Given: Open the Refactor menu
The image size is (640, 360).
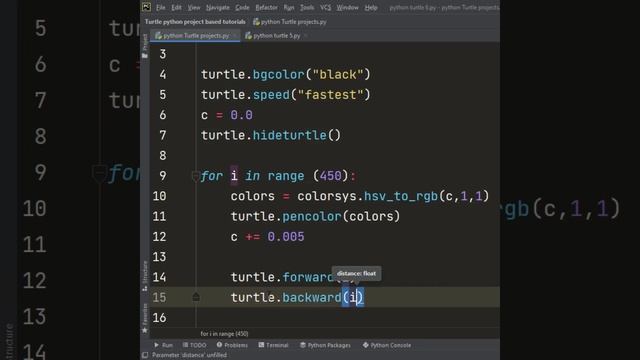Looking at the screenshot, I should [266, 7].
